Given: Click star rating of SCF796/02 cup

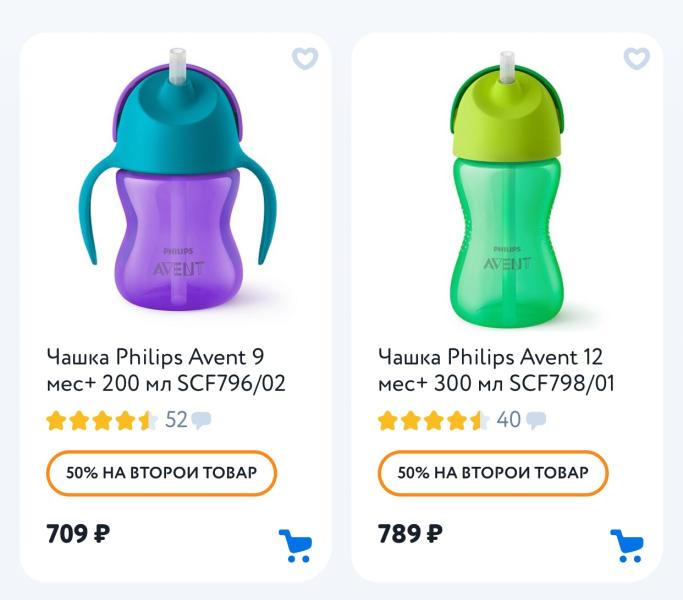Looking at the screenshot, I should tap(102, 420).
